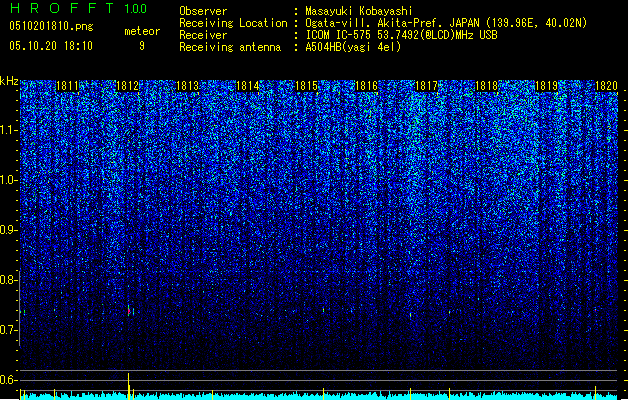Click the ICOM IC-575 receiver text

pos(401,35)
